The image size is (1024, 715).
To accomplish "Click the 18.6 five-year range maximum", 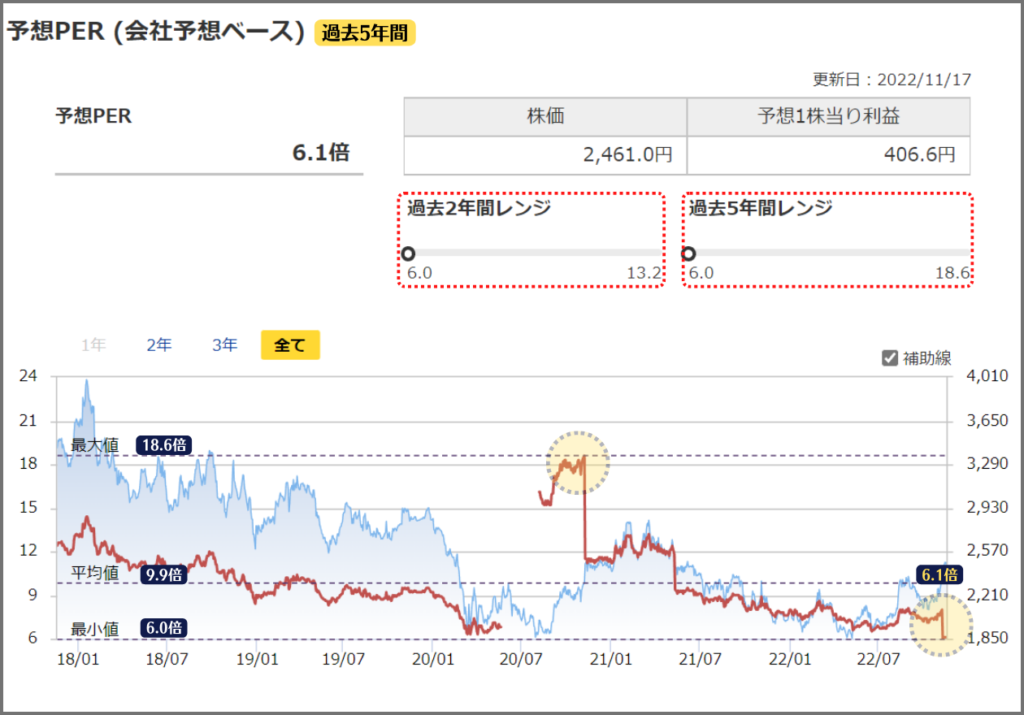I will pos(952,273).
